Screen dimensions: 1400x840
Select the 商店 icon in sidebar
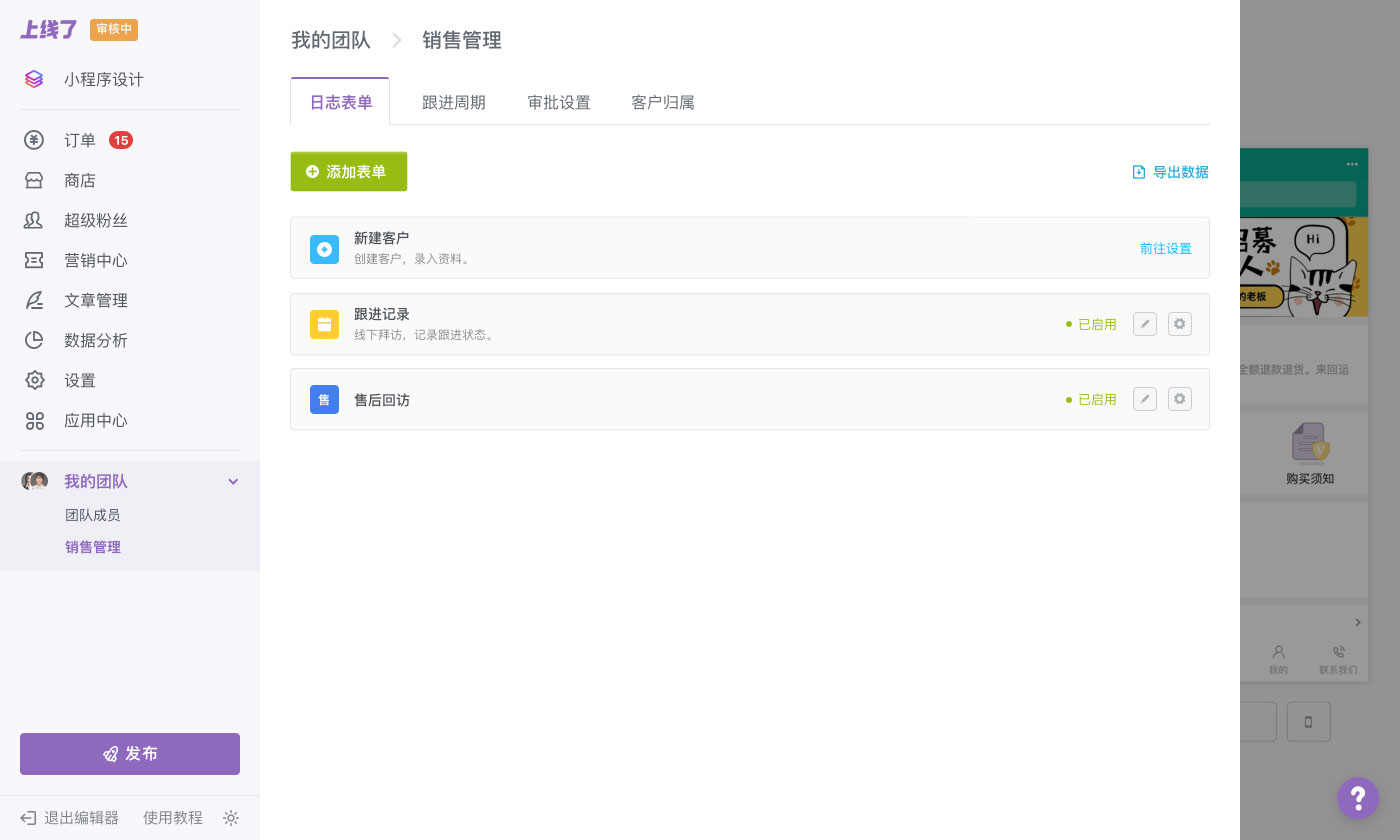pyautogui.click(x=35, y=180)
